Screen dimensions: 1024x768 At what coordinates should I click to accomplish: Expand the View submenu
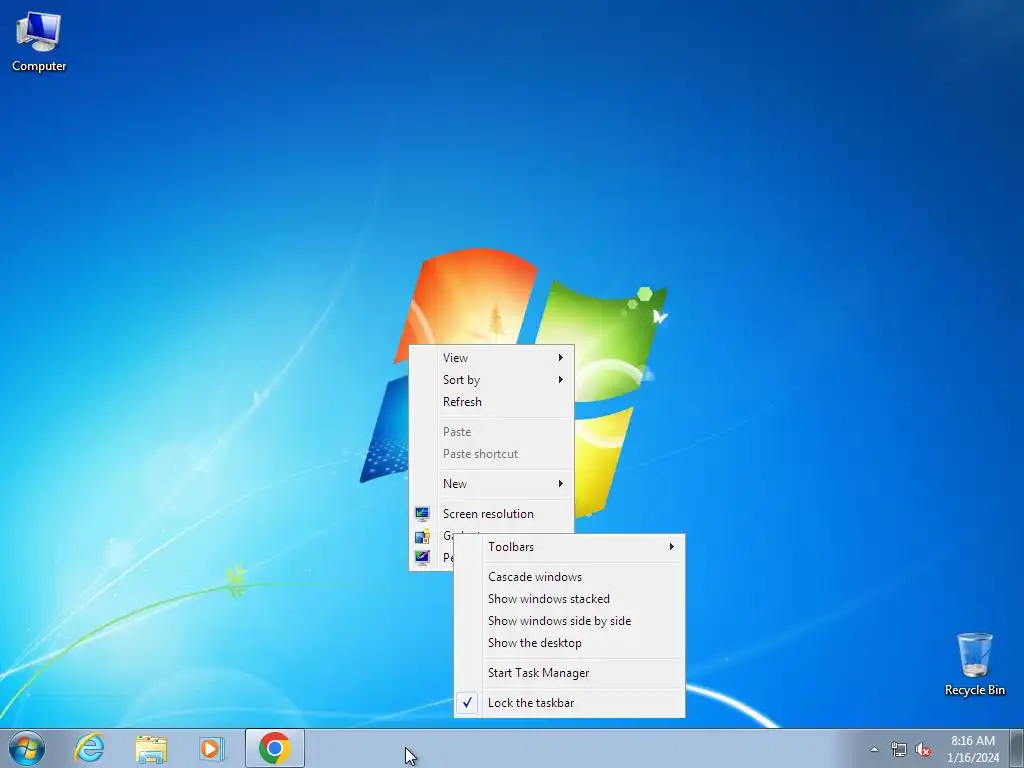pos(491,358)
